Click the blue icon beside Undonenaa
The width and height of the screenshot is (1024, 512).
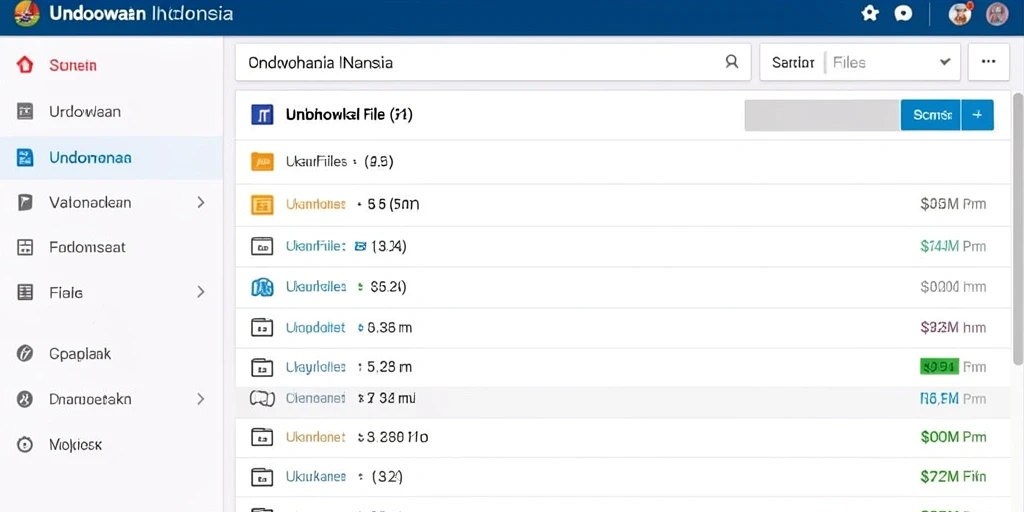[x=25, y=157]
